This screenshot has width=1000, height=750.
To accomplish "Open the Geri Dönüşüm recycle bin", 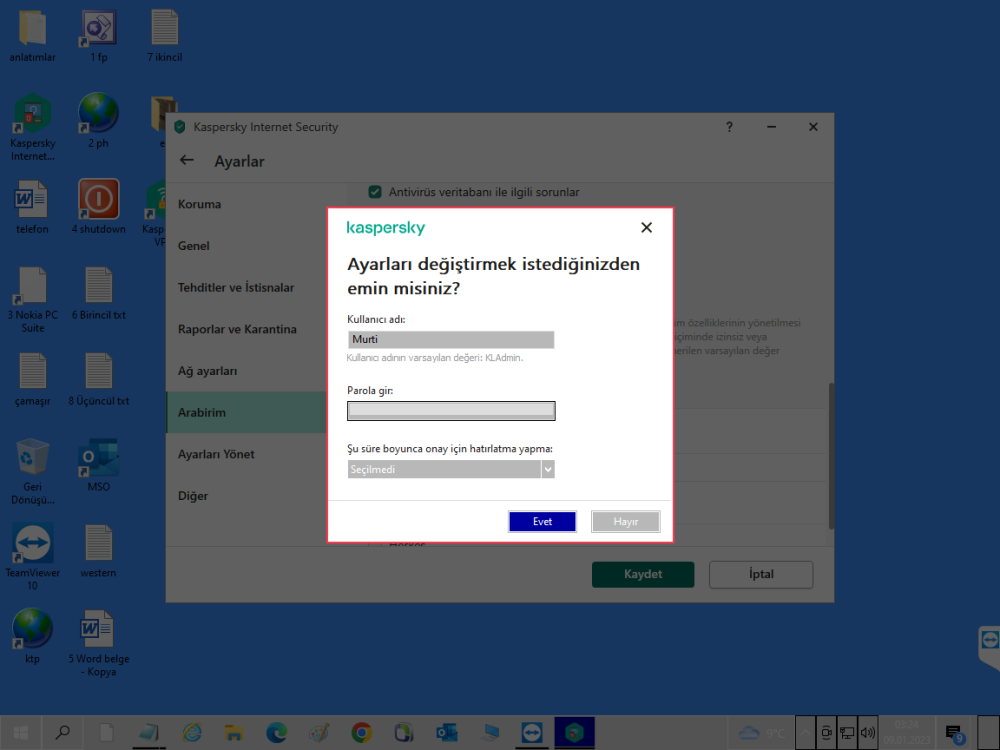I will click(33, 472).
